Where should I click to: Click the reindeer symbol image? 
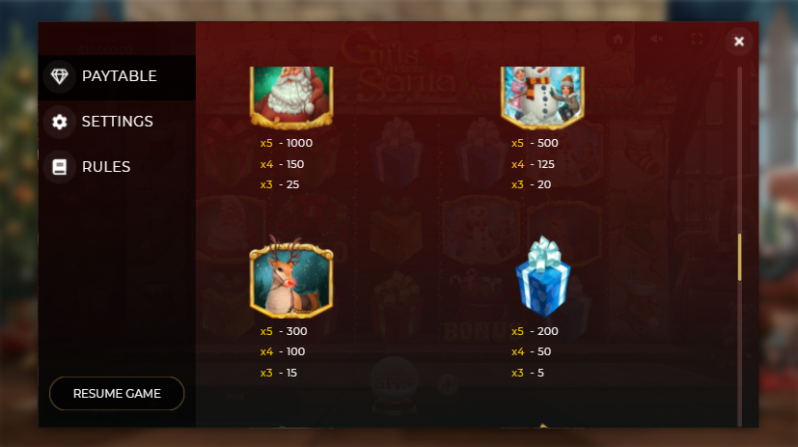(292, 277)
